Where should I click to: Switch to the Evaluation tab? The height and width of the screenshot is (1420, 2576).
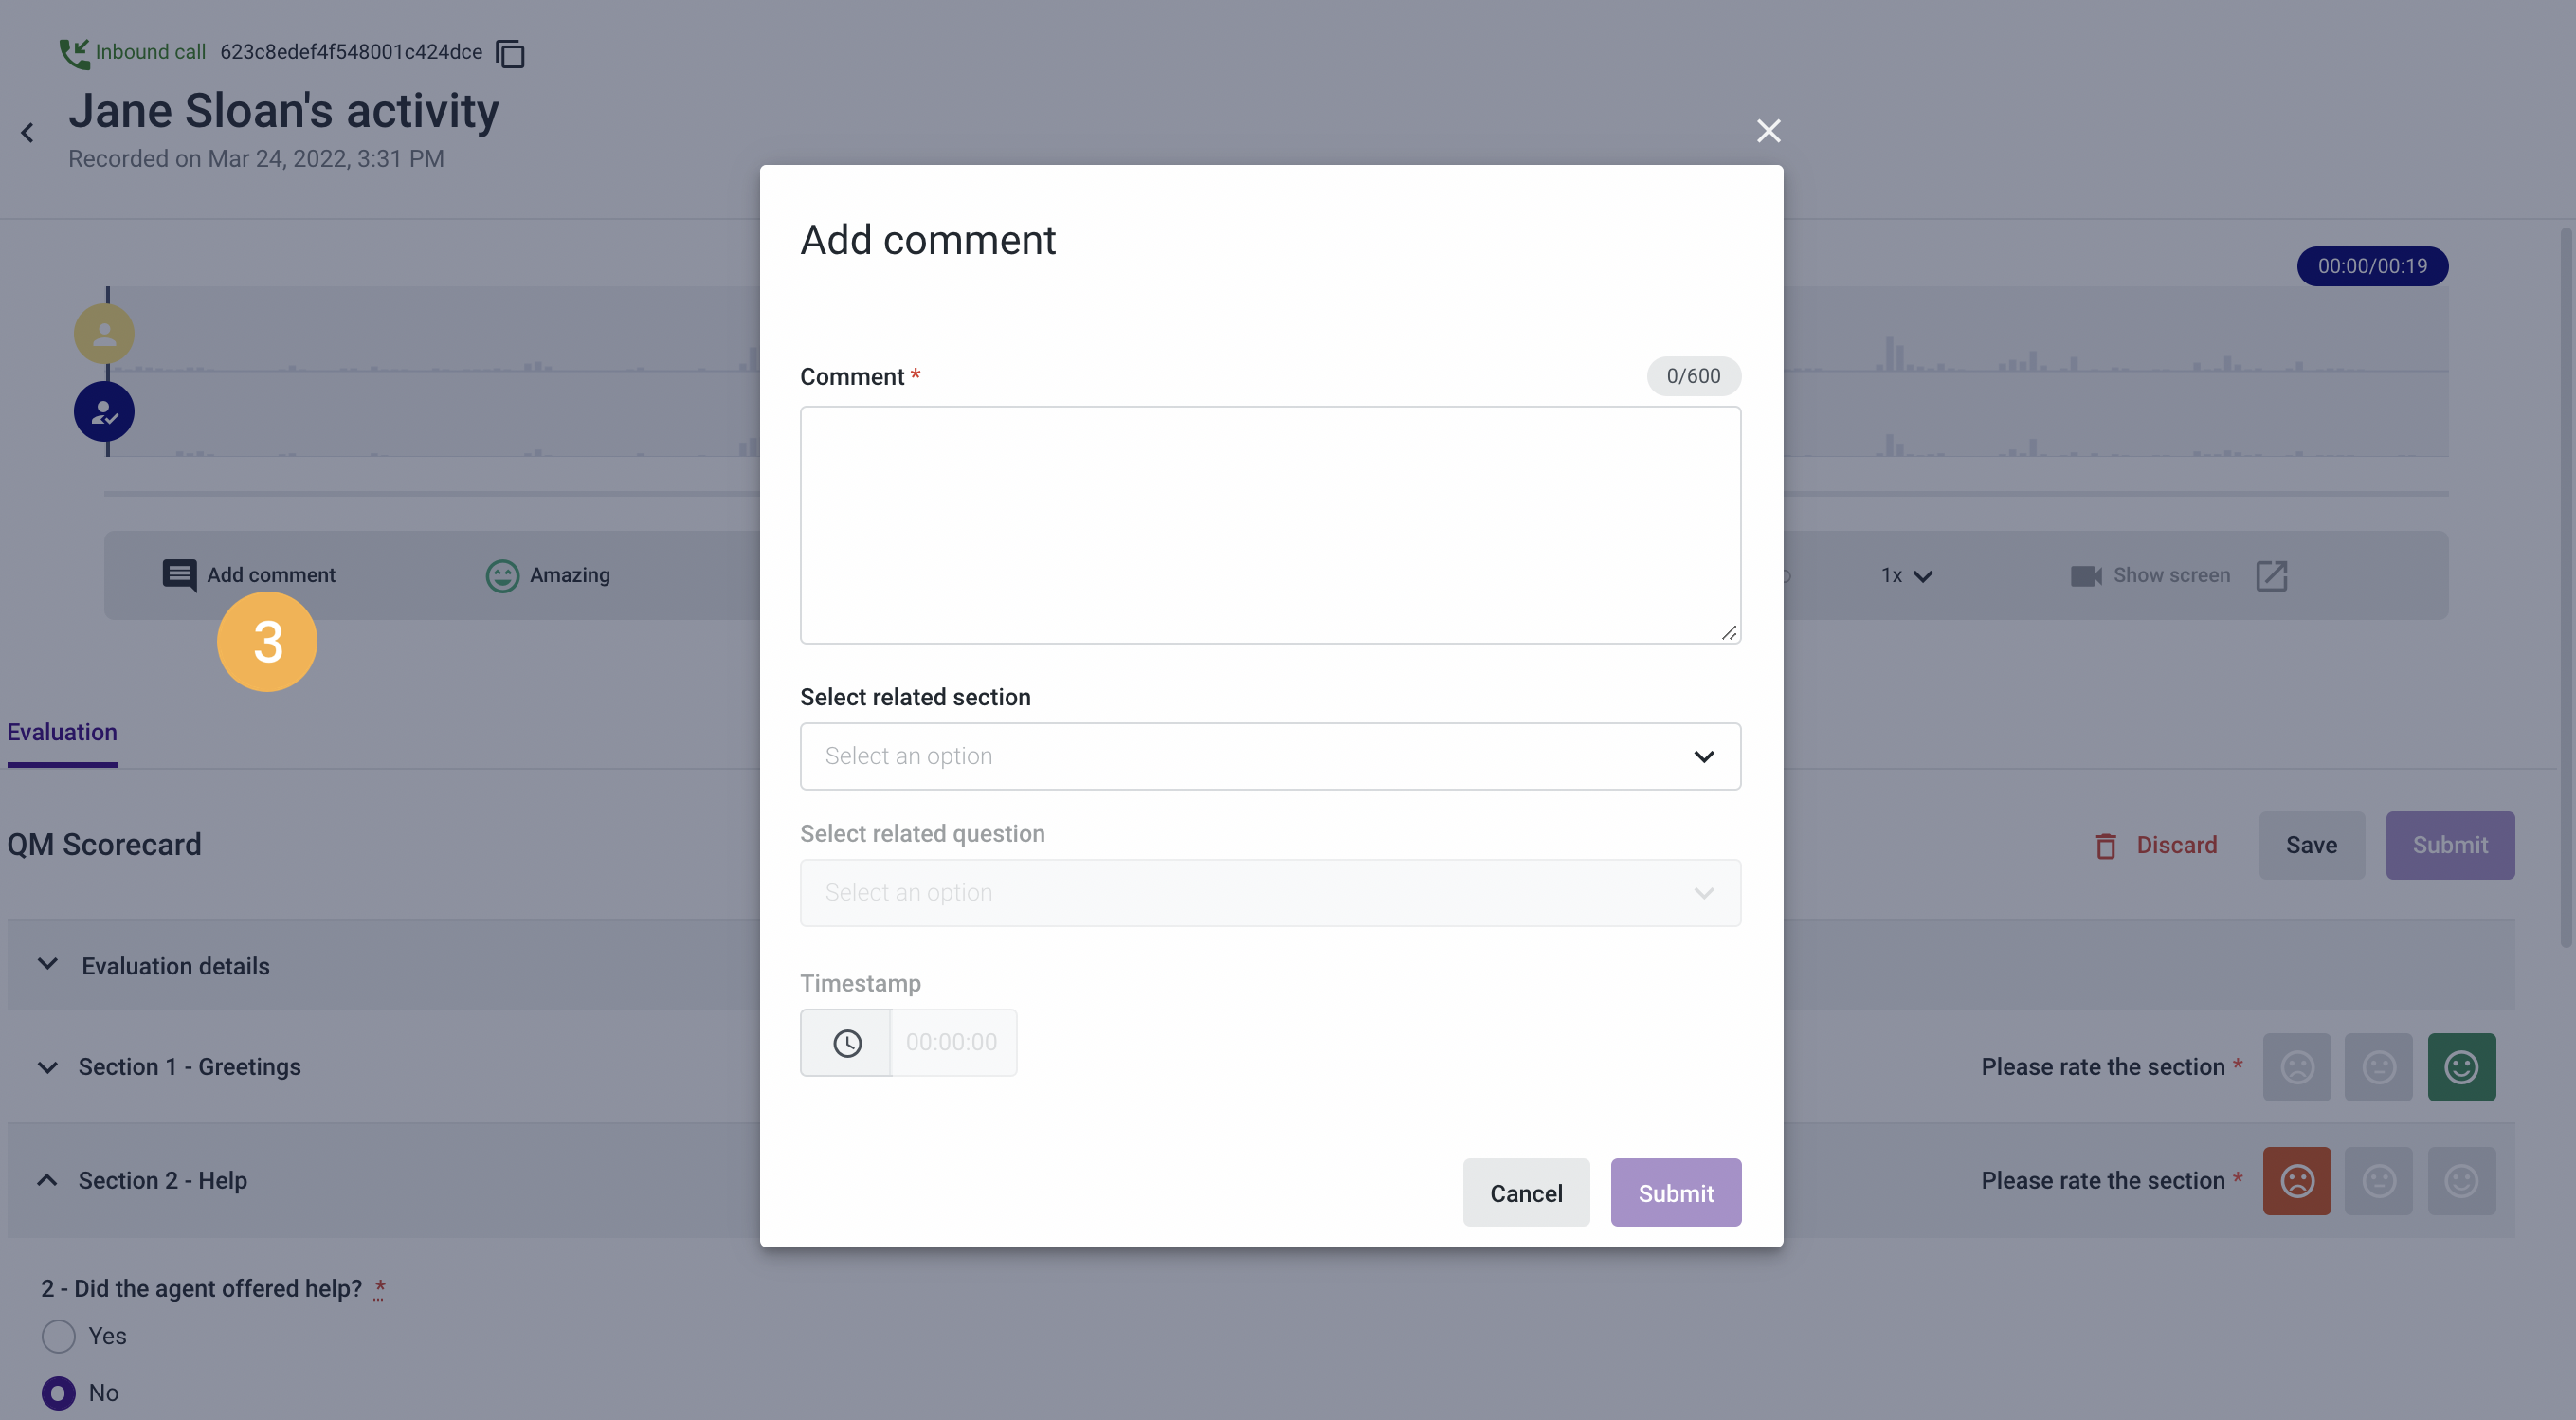61,732
